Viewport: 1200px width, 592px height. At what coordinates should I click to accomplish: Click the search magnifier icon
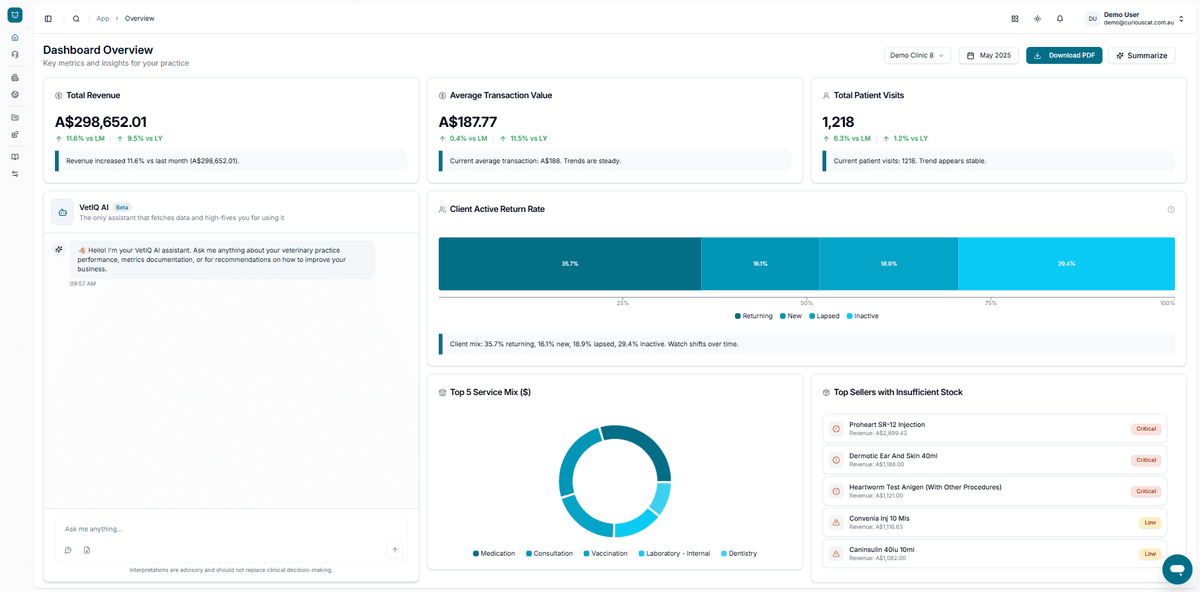click(76, 18)
